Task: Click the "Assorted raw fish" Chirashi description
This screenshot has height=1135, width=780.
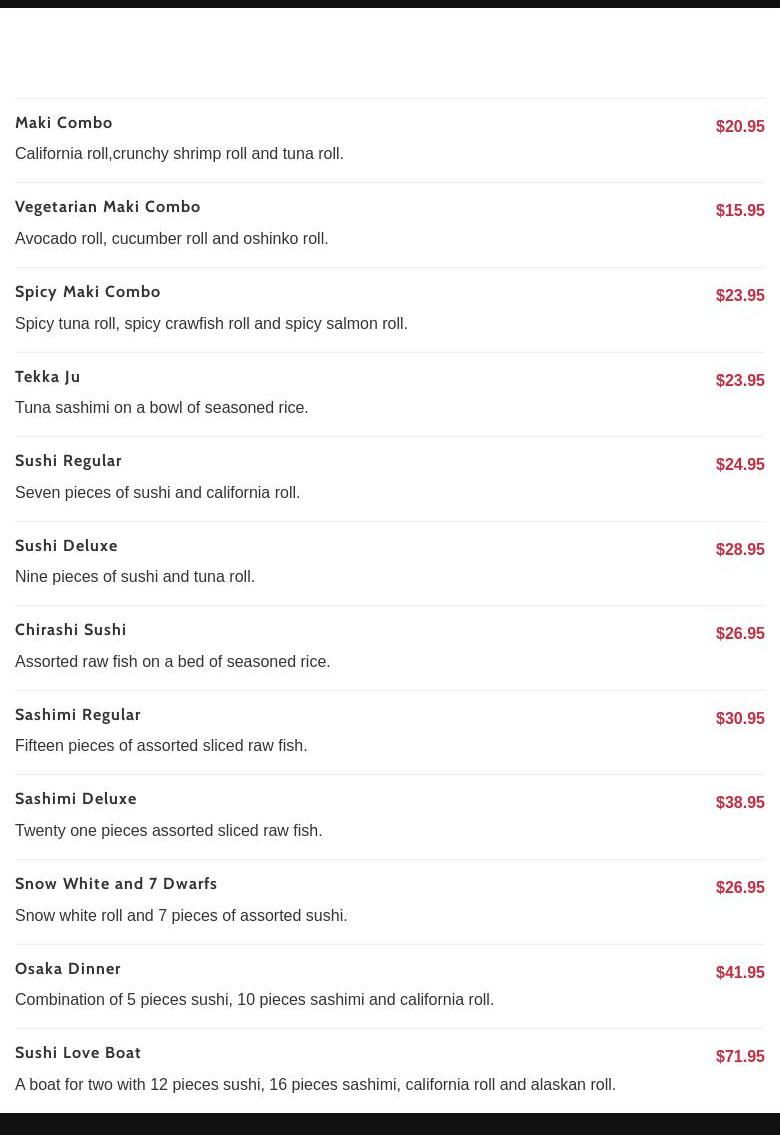Action: 173,662
